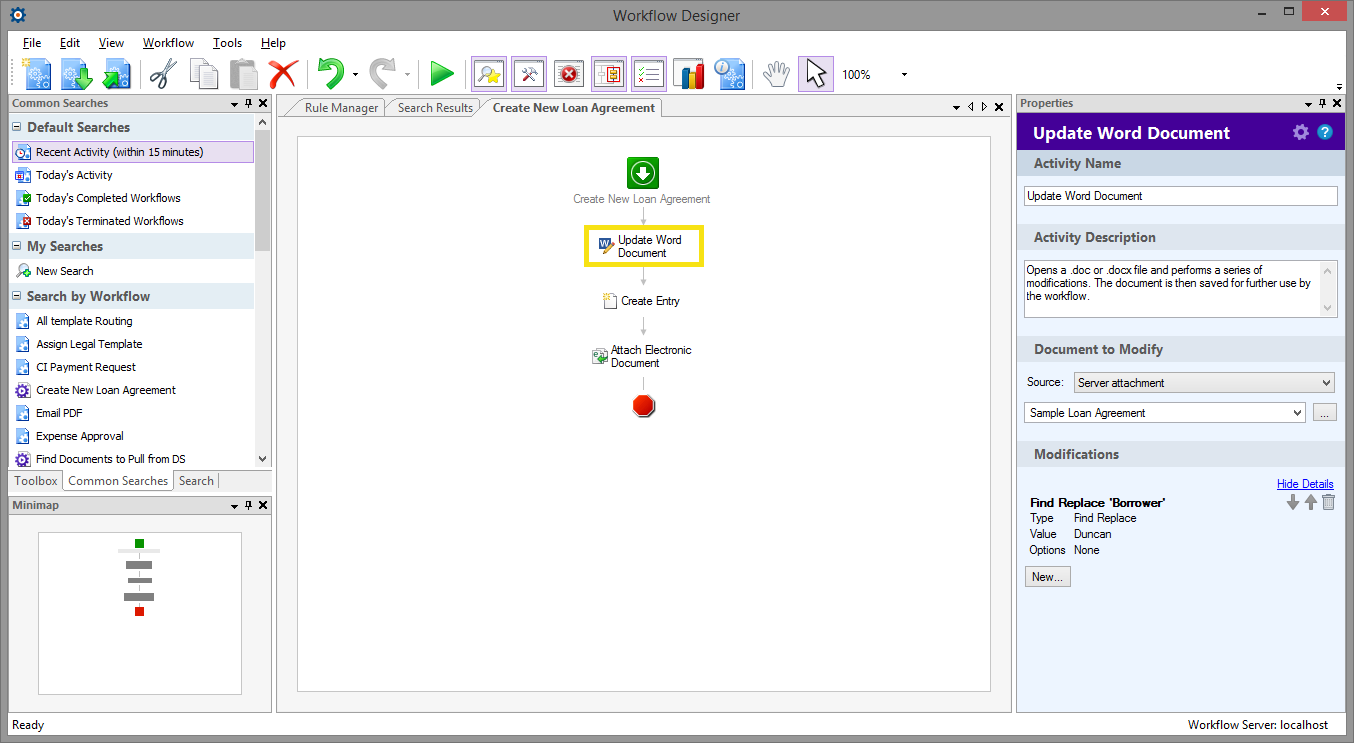1354x743 pixels.
Task: Select the Create Entry activity
Action: (x=642, y=301)
